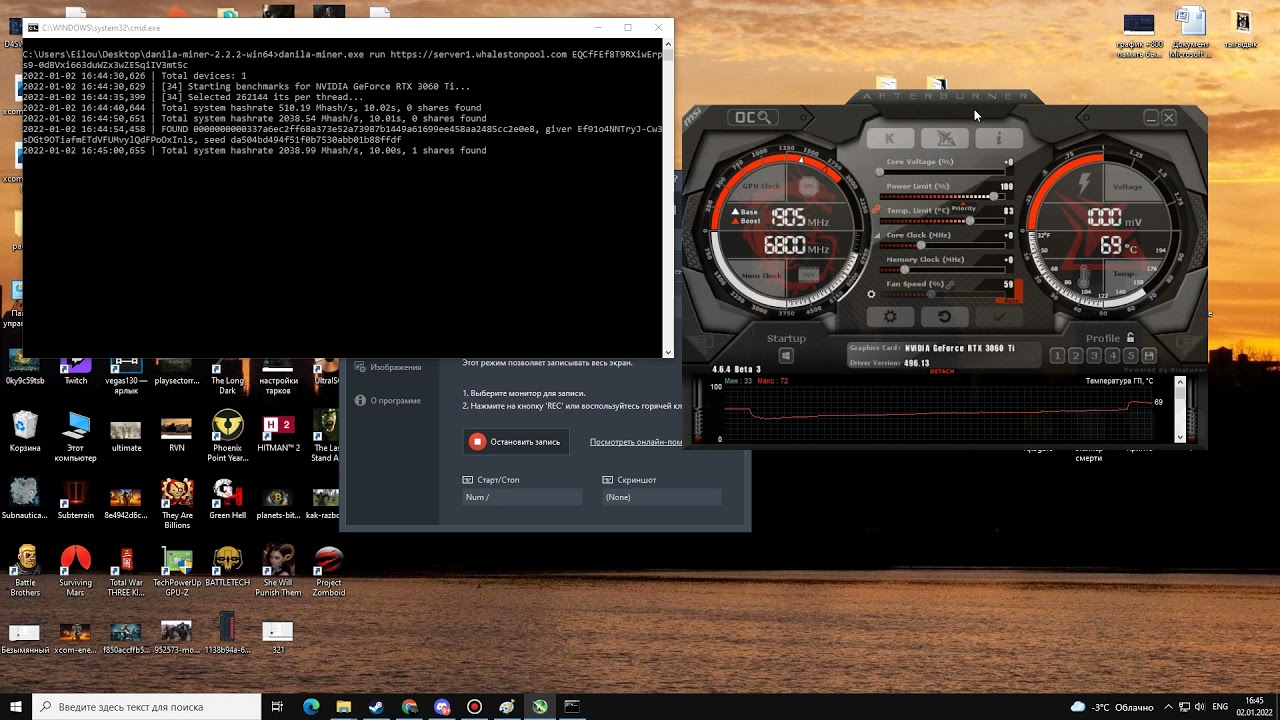Select the RVN desktop icon

177,433
